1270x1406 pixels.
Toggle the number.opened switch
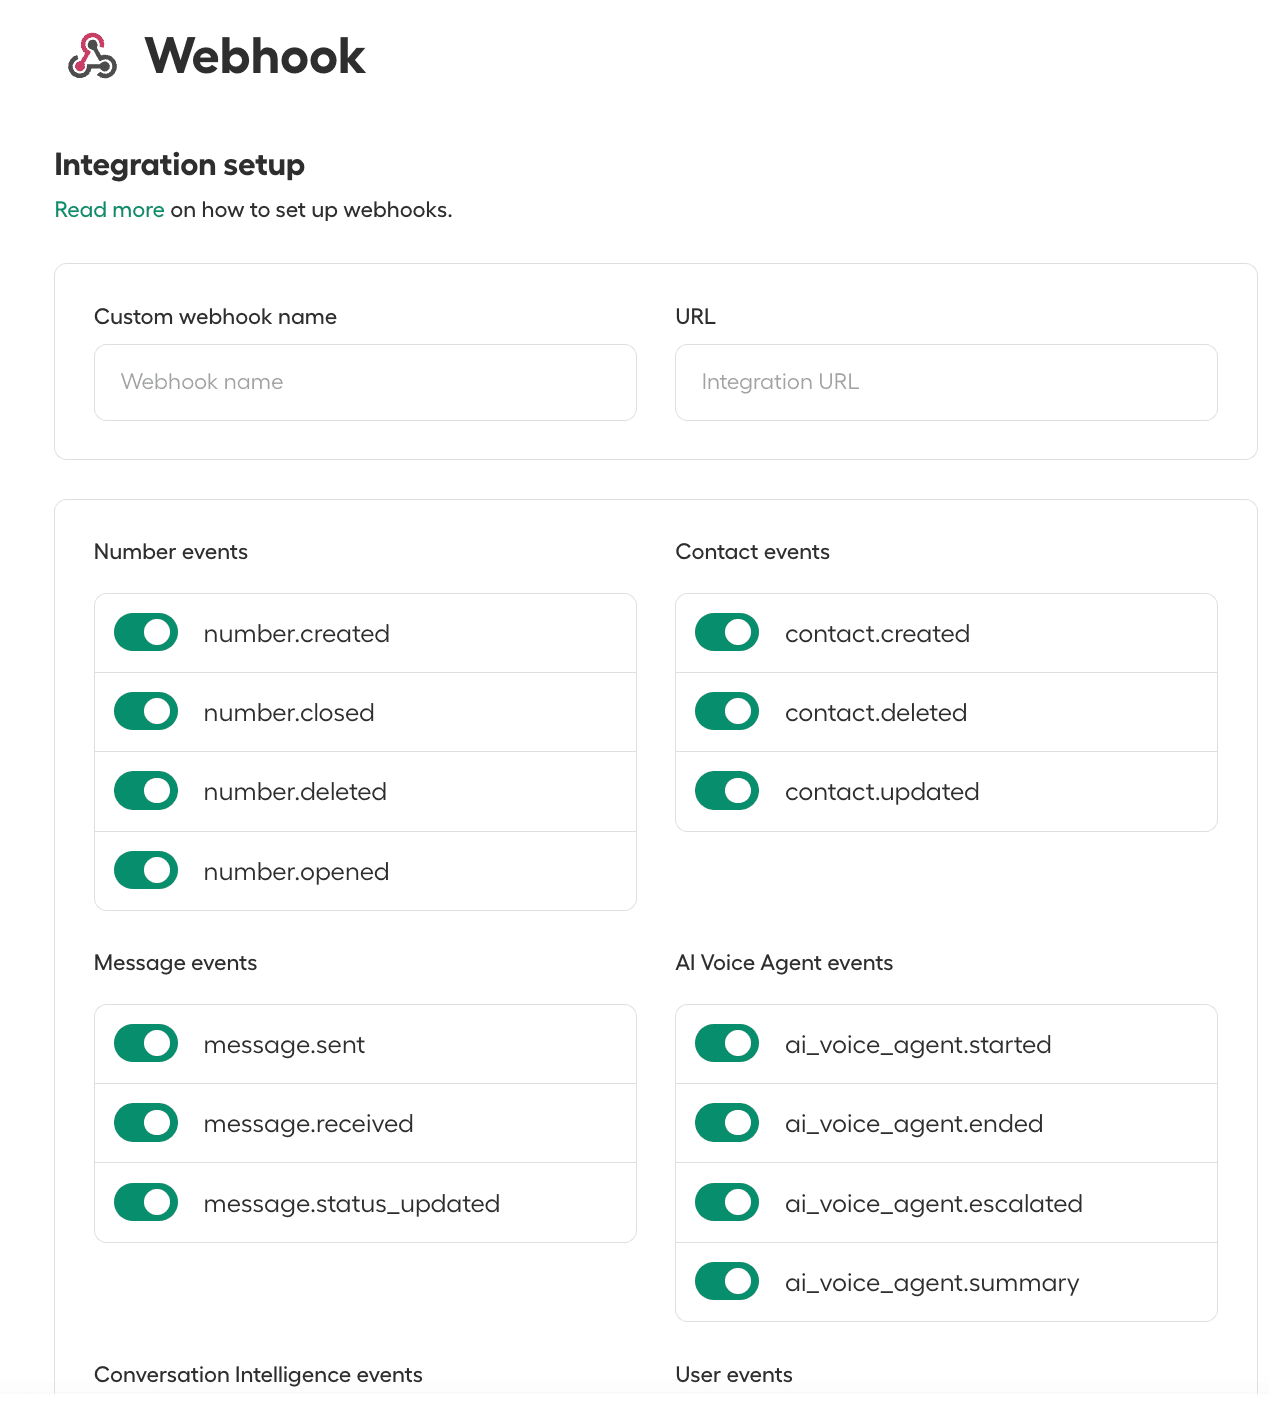click(145, 870)
